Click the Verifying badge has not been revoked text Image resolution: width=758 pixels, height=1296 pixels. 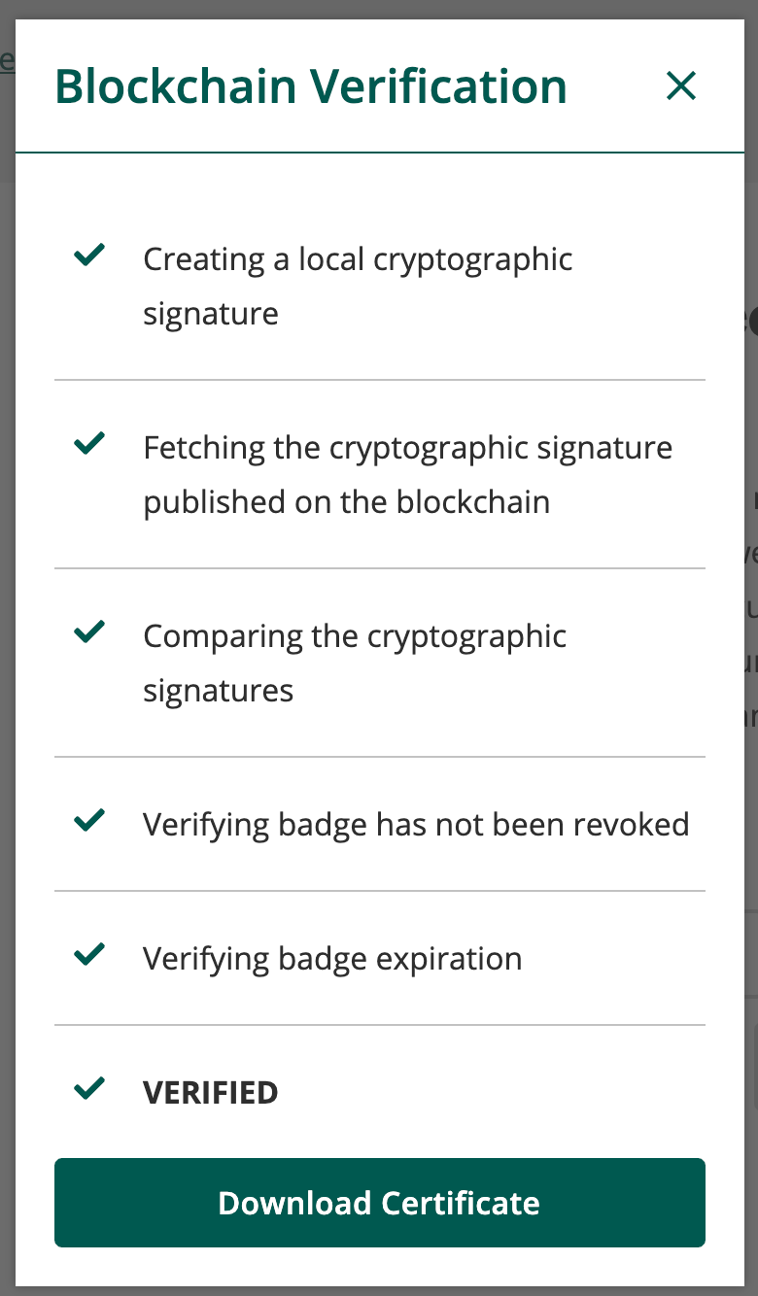click(417, 823)
